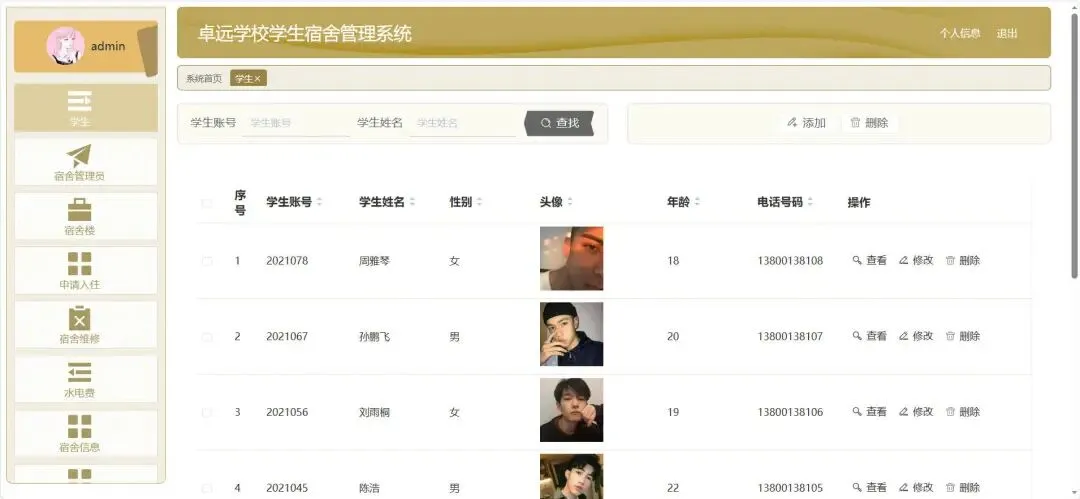Click 修改 edit icon for 周雅琴
The height and width of the screenshot is (499, 1080).
(904, 261)
